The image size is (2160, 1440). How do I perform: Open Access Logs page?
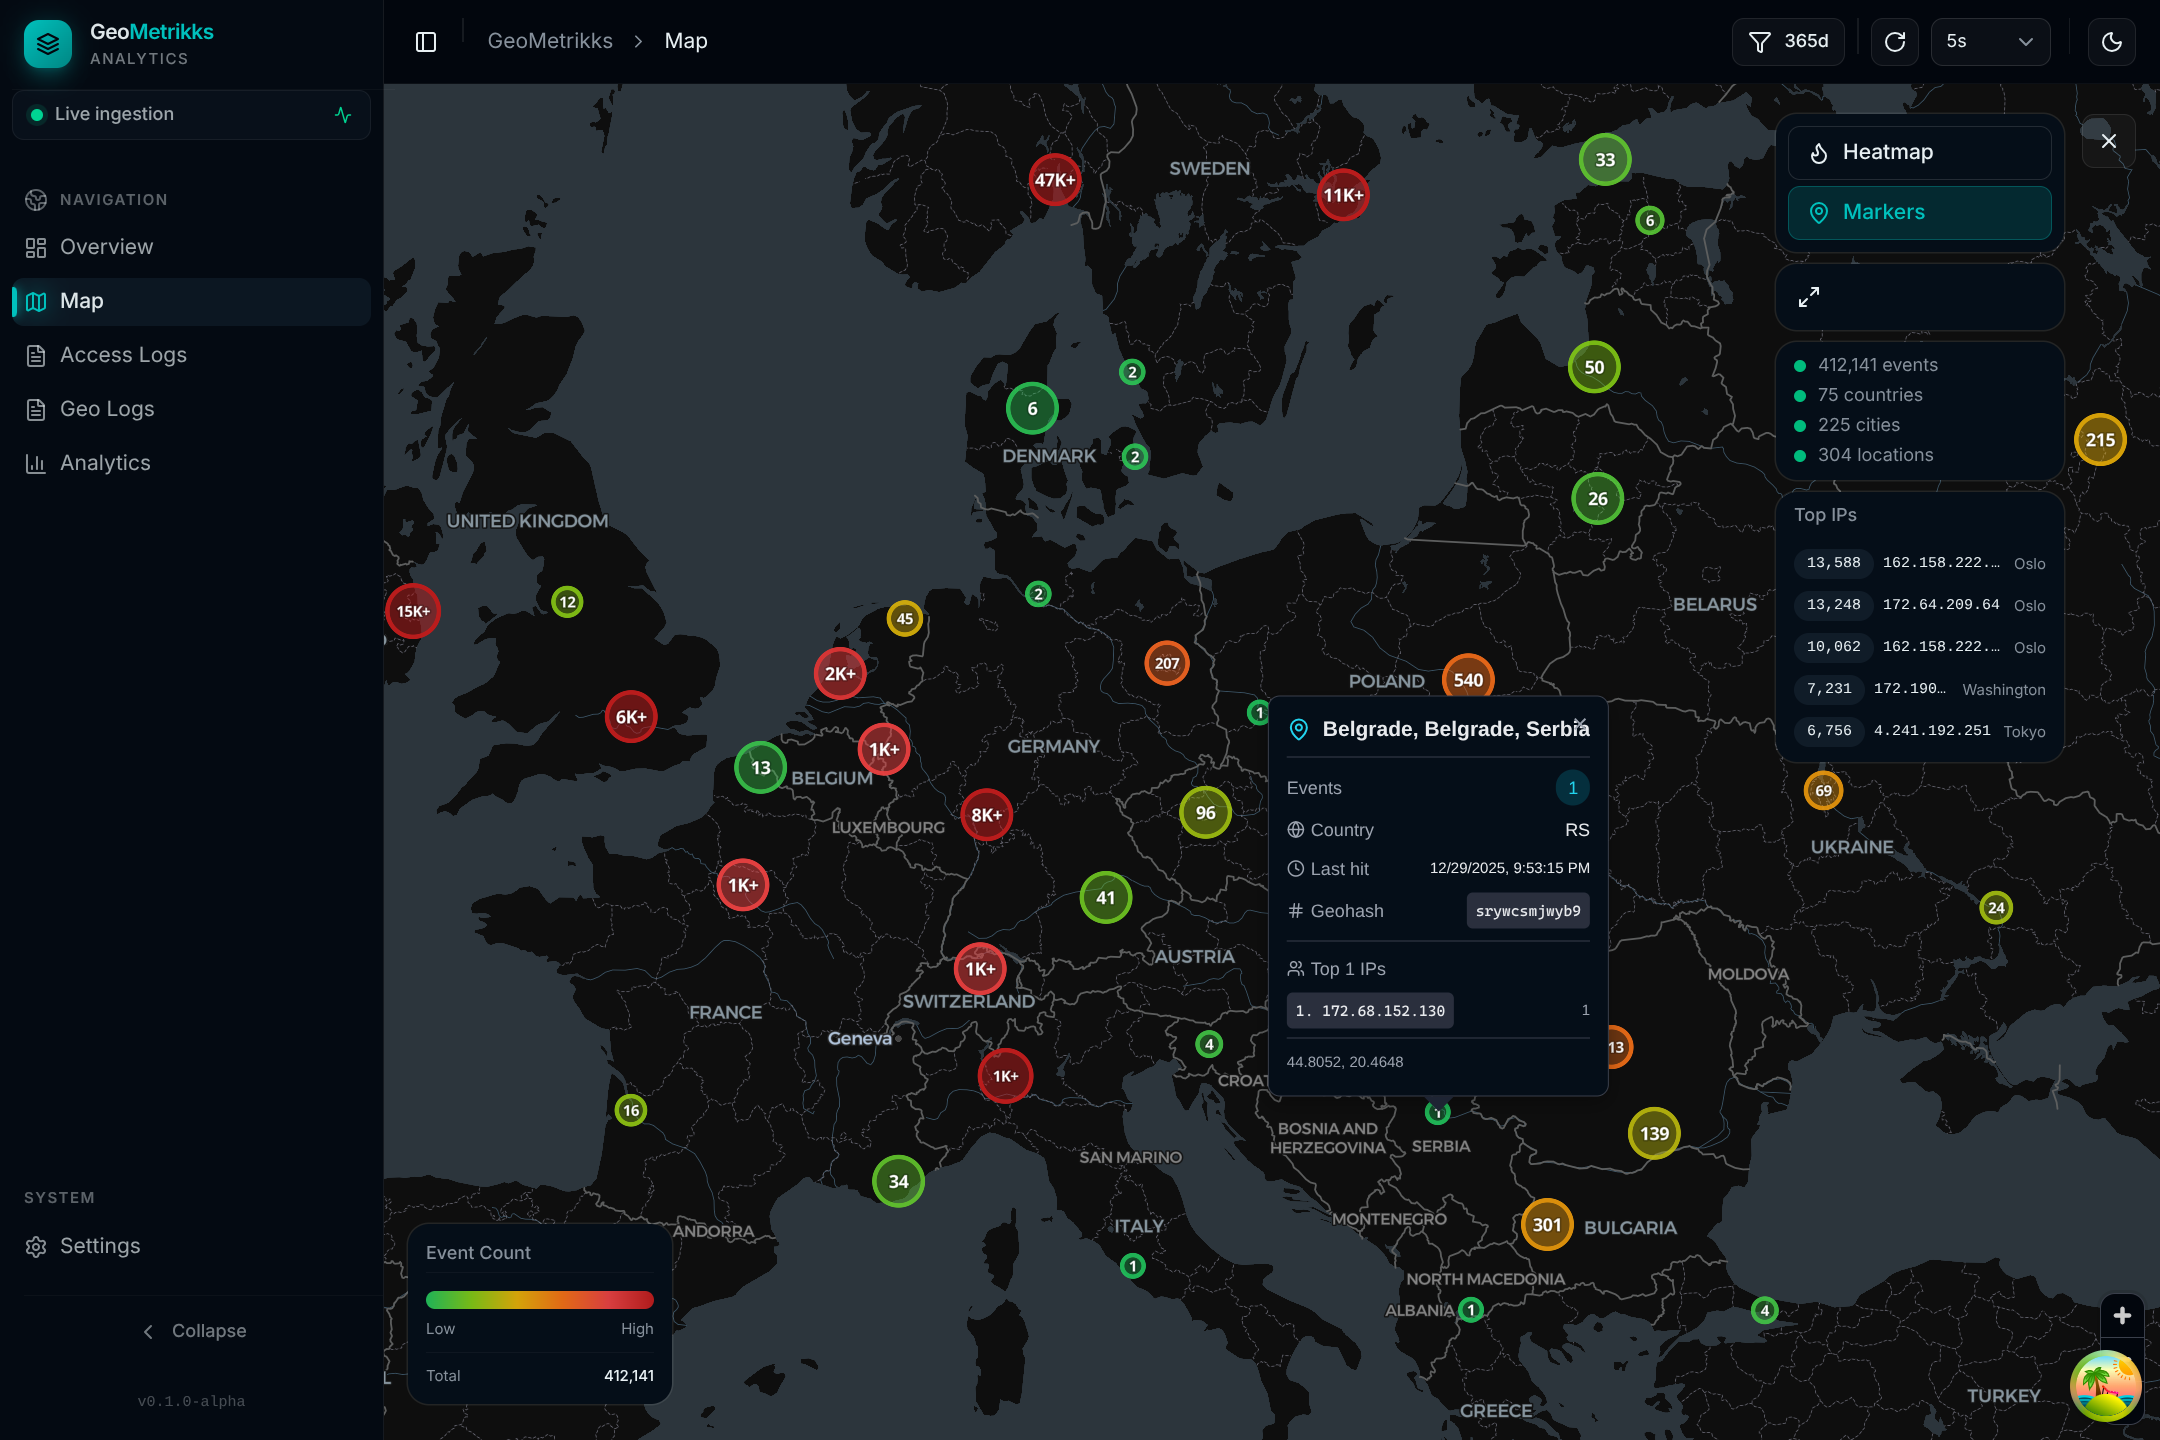pos(123,355)
